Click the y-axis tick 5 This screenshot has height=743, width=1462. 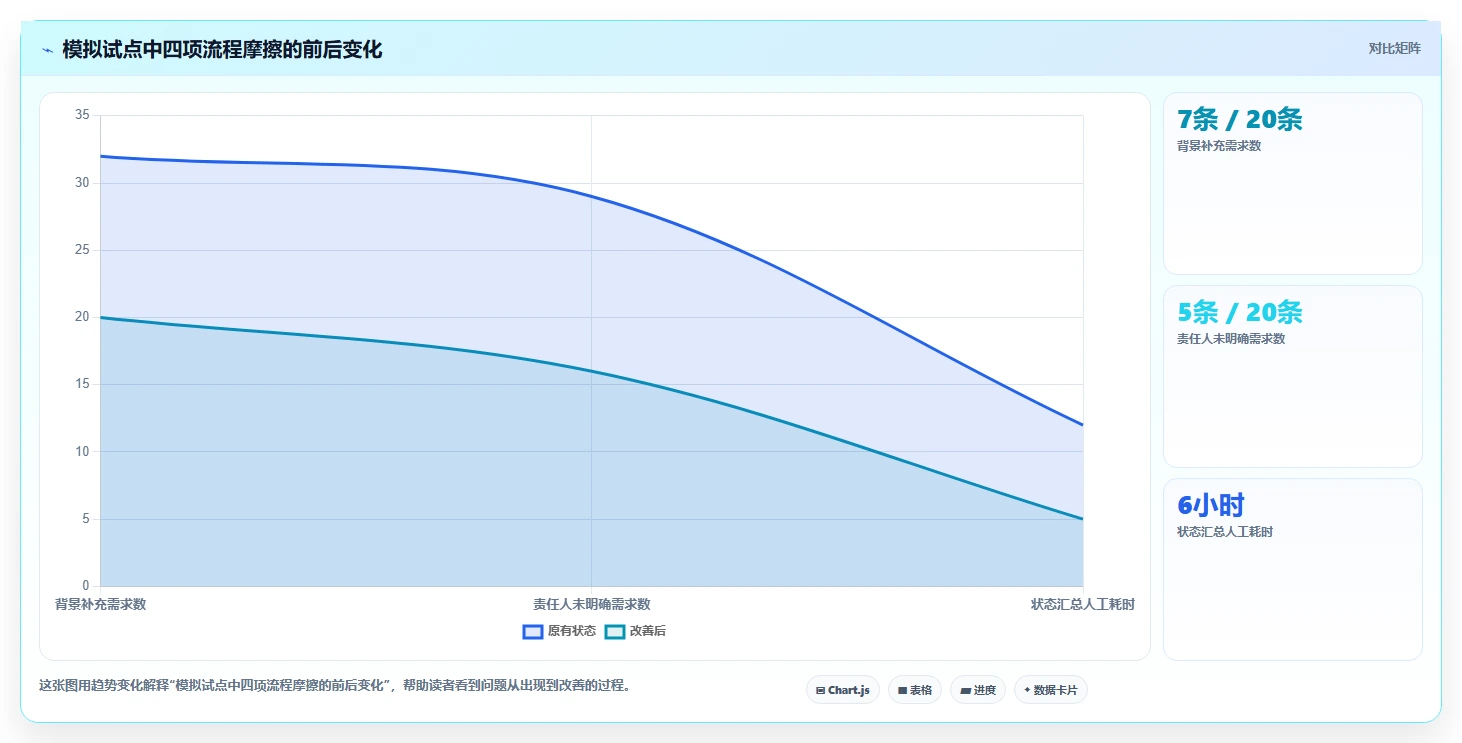tap(85, 519)
